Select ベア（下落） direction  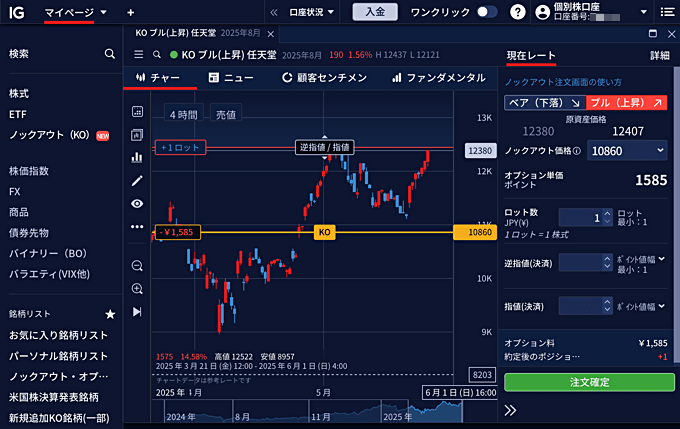tap(545, 103)
